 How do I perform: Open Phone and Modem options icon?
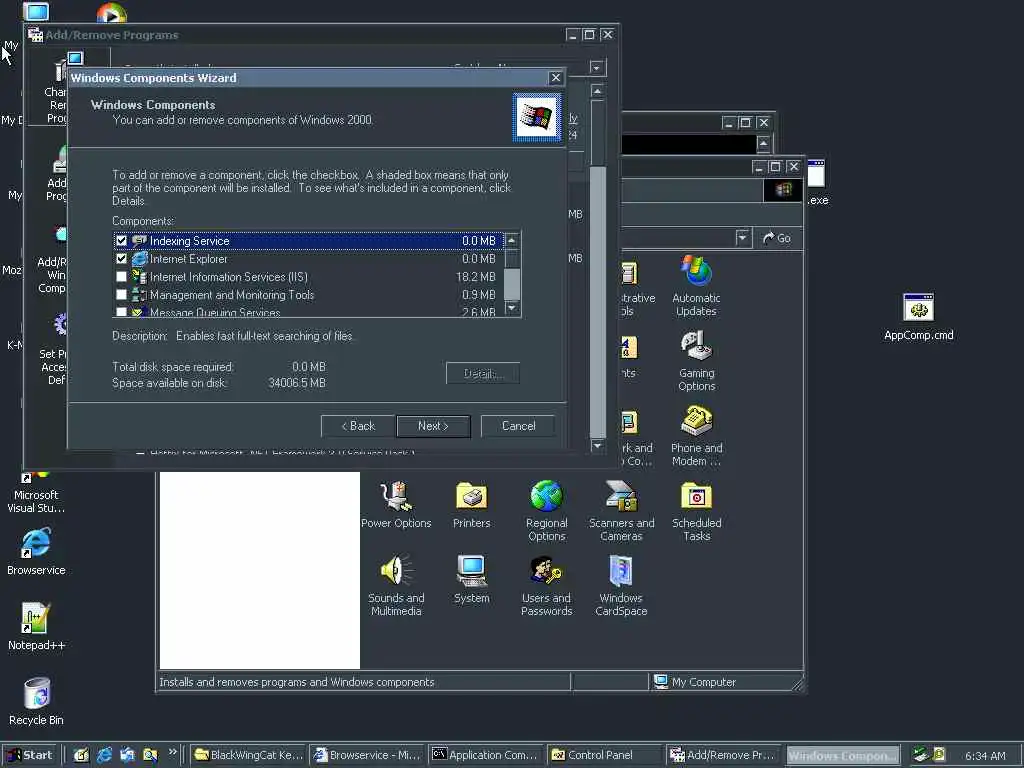[x=696, y=436]
